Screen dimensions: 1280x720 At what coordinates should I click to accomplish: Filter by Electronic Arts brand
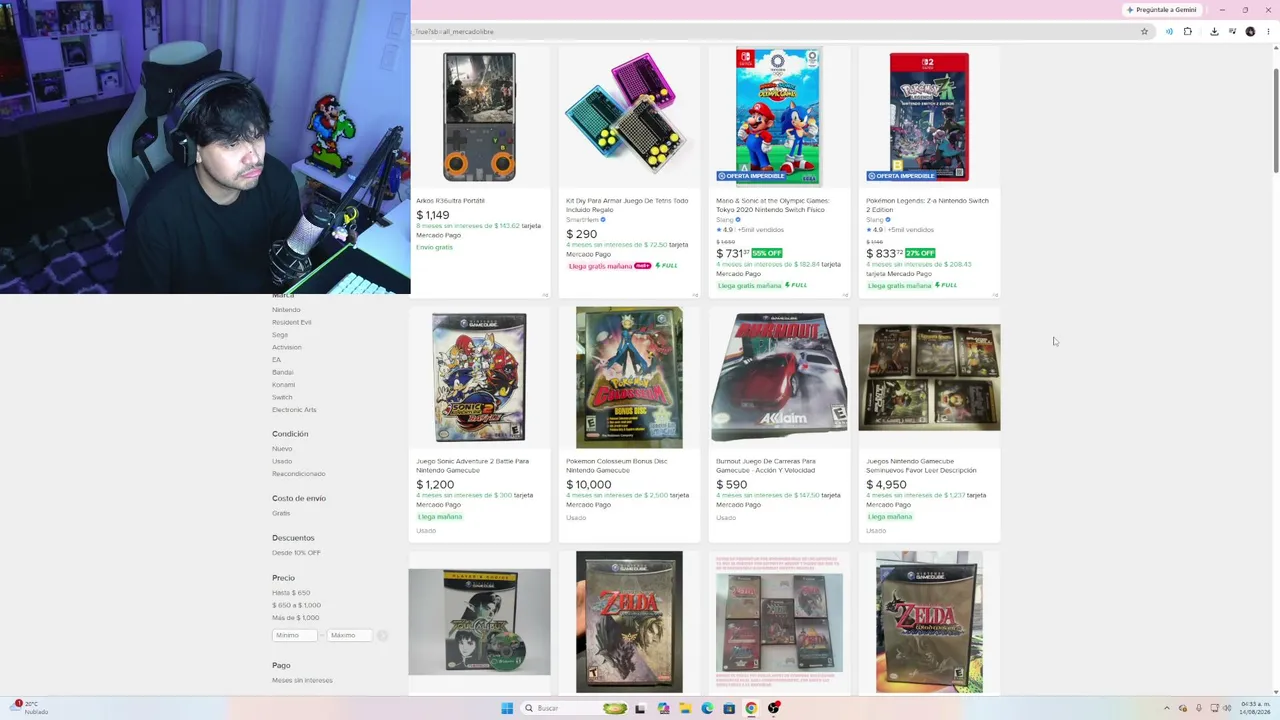[x=294, y=410]
